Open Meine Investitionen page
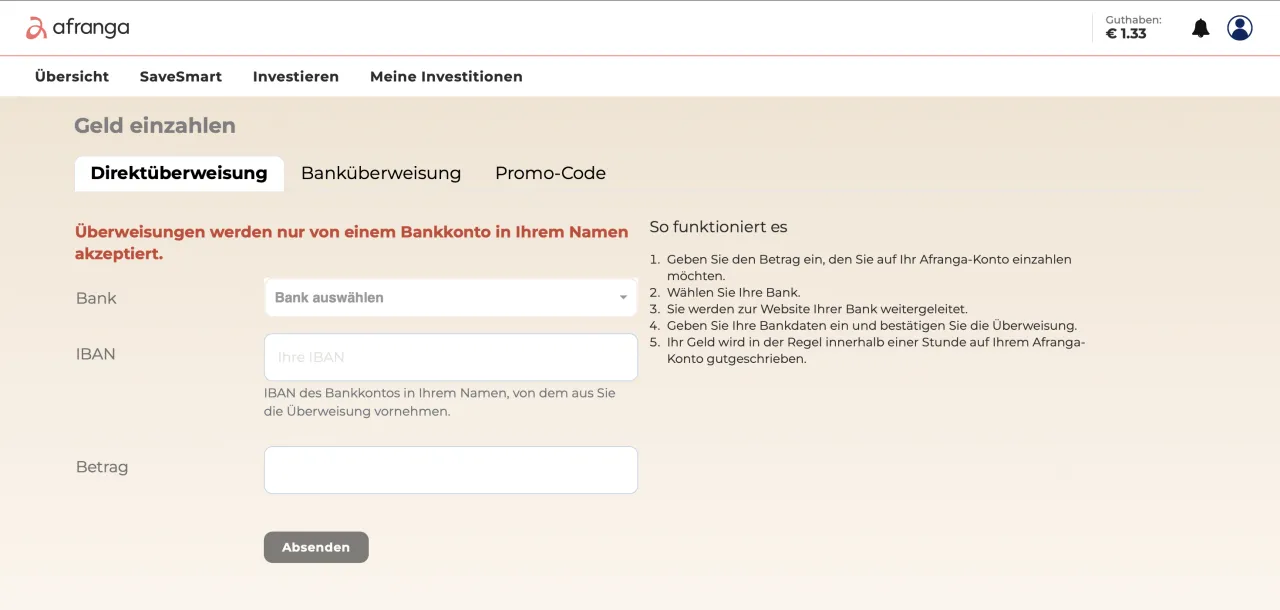The width and height of the screenshot is (1280, 610). click(x=446, y=76)
